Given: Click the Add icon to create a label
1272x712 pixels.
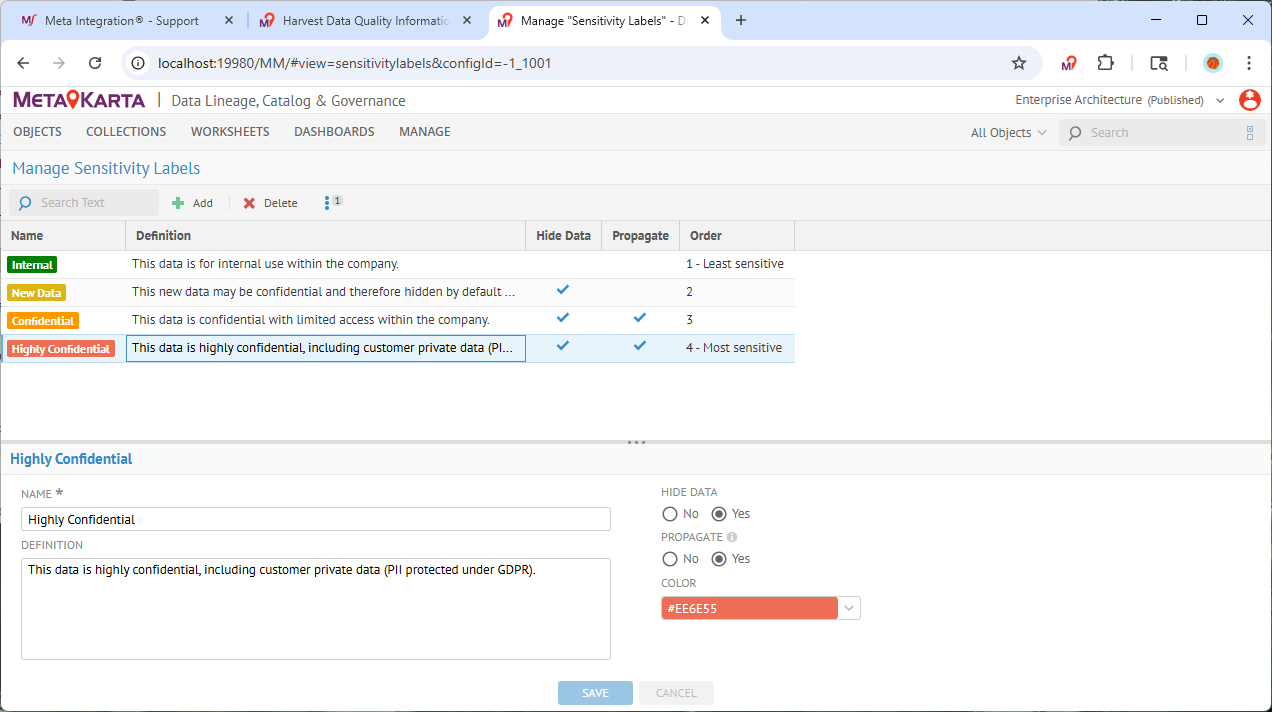Looking at the screenshot, I should tap(179, 202).
